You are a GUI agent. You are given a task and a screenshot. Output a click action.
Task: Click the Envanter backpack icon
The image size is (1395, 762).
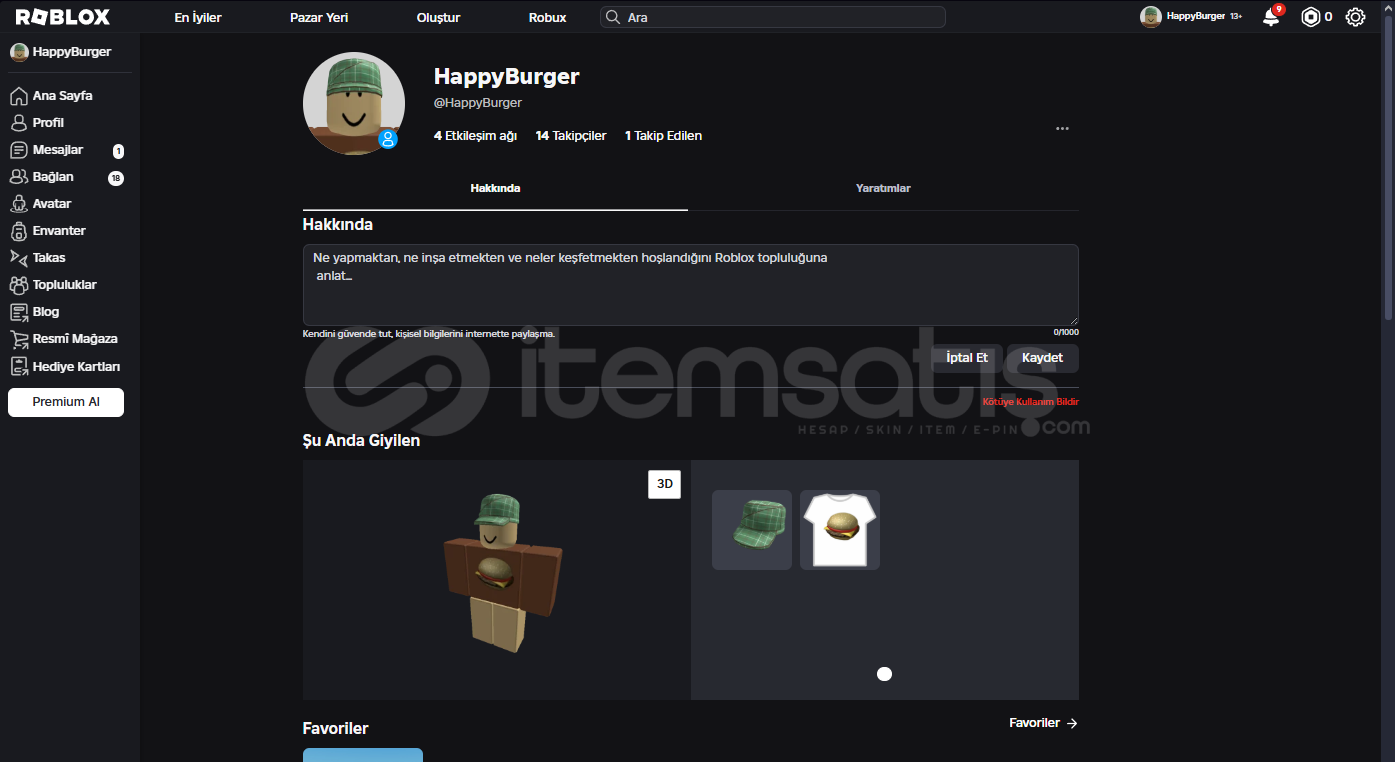point(18,231)
